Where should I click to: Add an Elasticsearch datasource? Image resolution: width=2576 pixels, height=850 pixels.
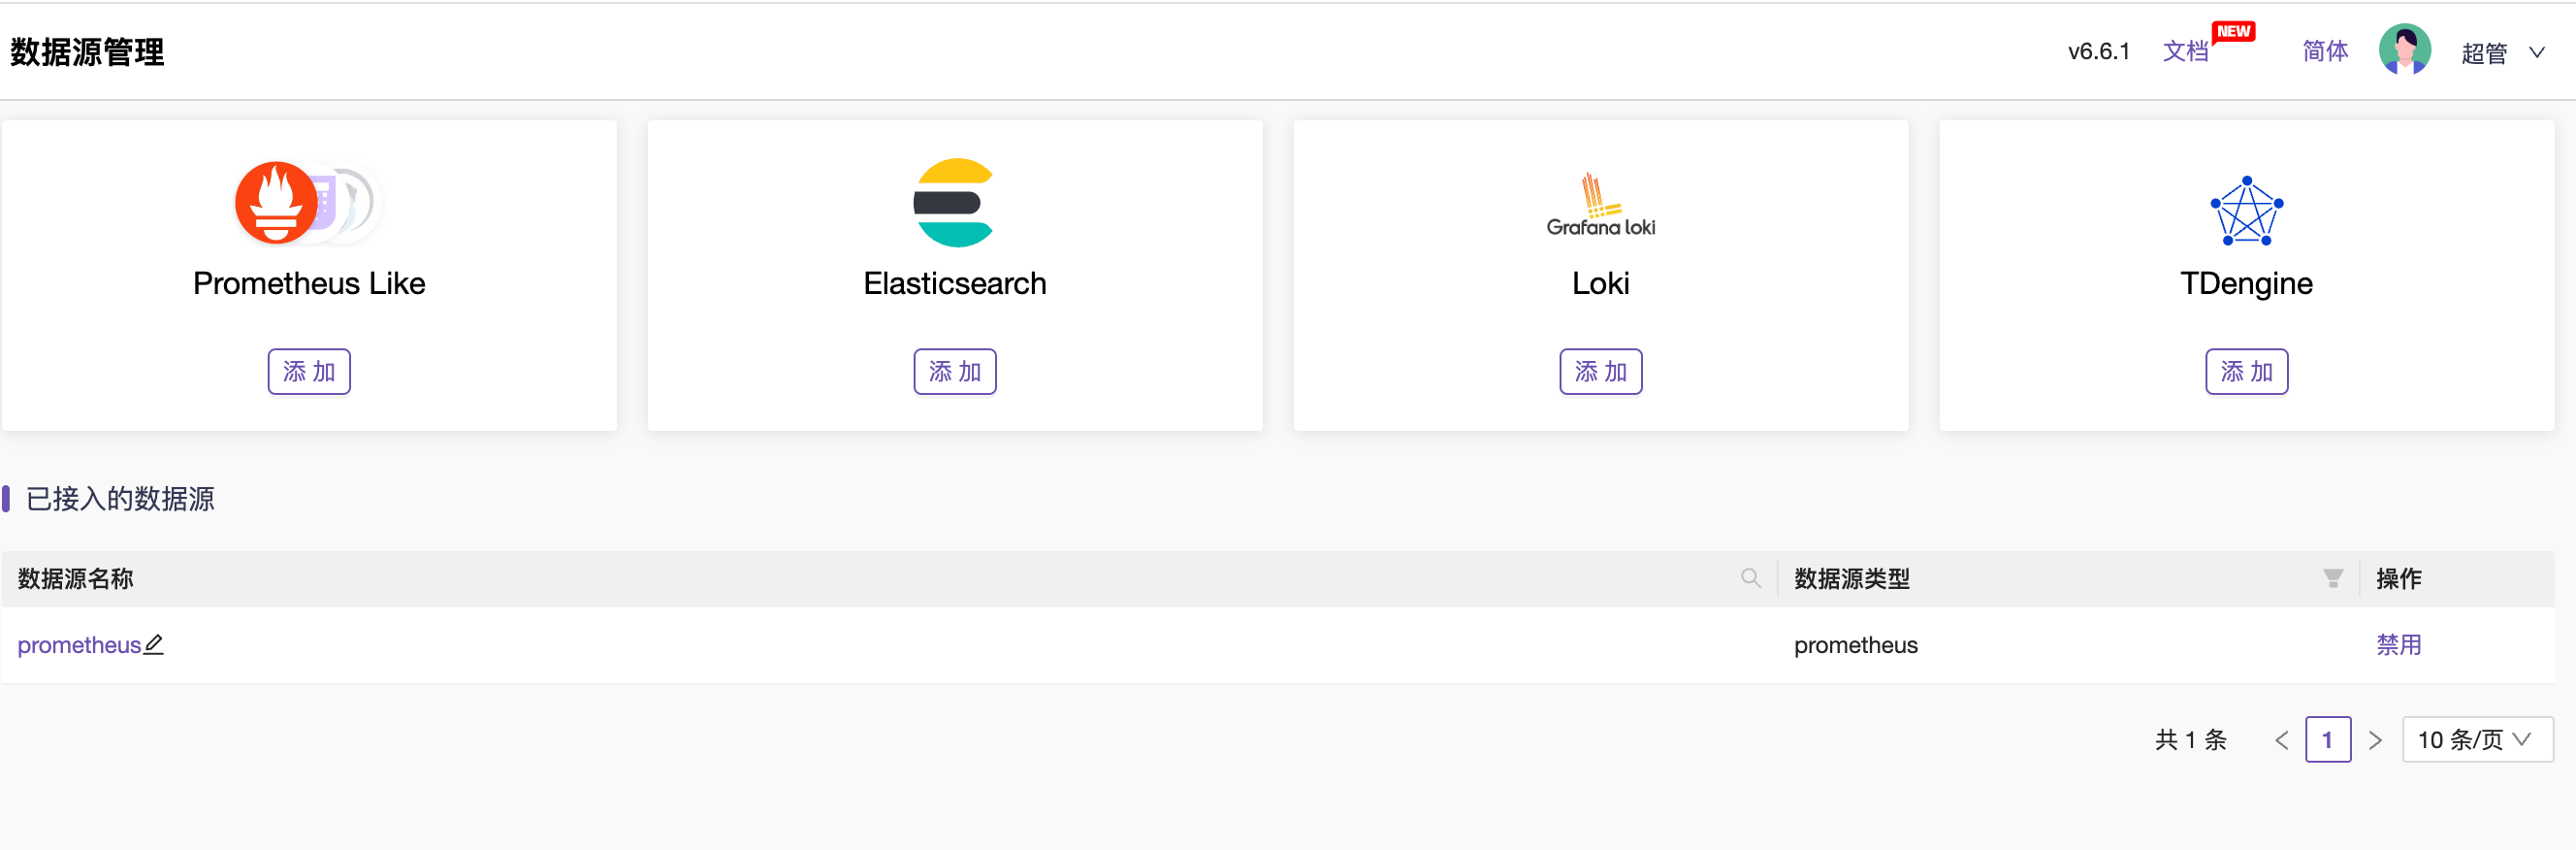click(954, 372)
